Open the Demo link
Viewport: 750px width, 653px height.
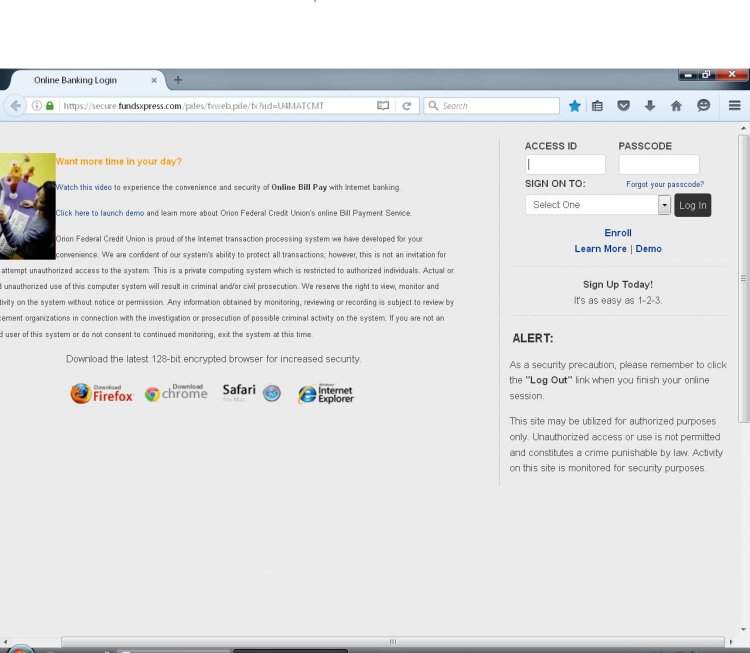click(649, 249)
